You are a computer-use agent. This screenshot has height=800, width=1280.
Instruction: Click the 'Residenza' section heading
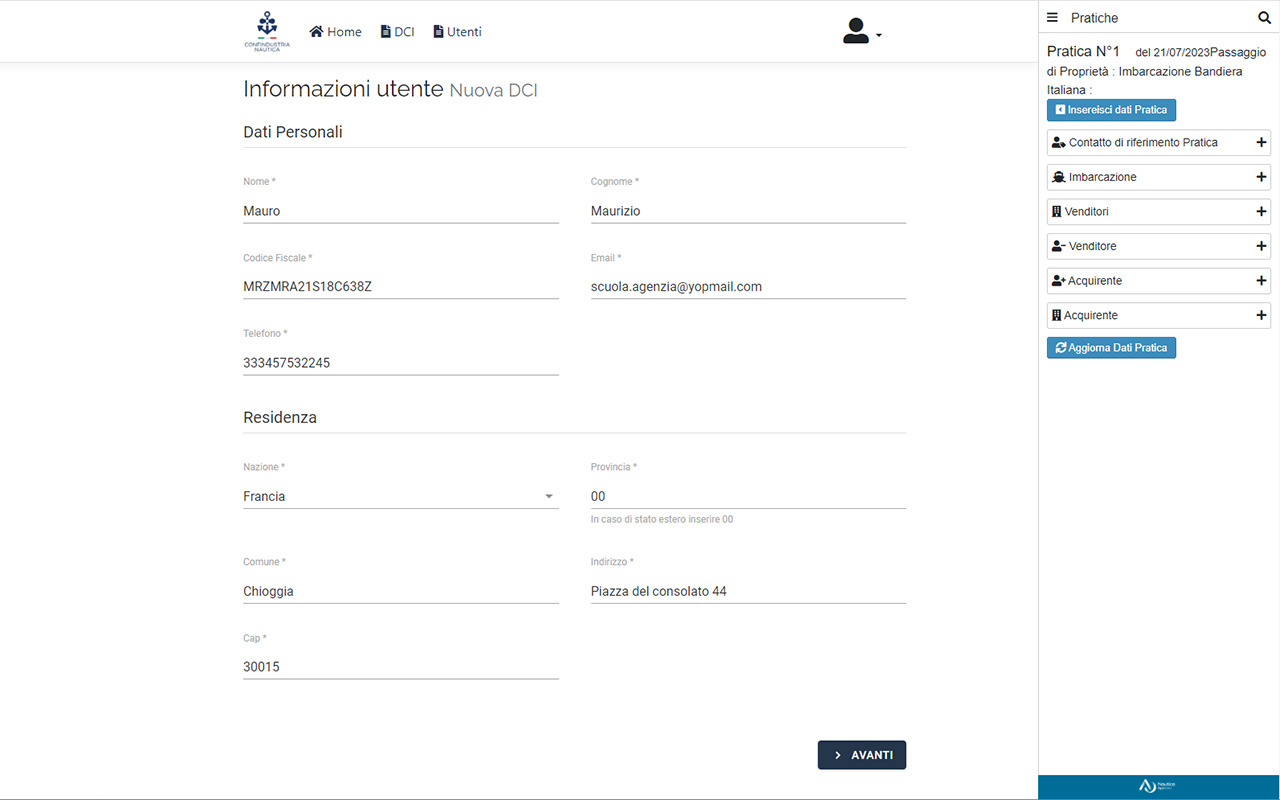[280, 417]
